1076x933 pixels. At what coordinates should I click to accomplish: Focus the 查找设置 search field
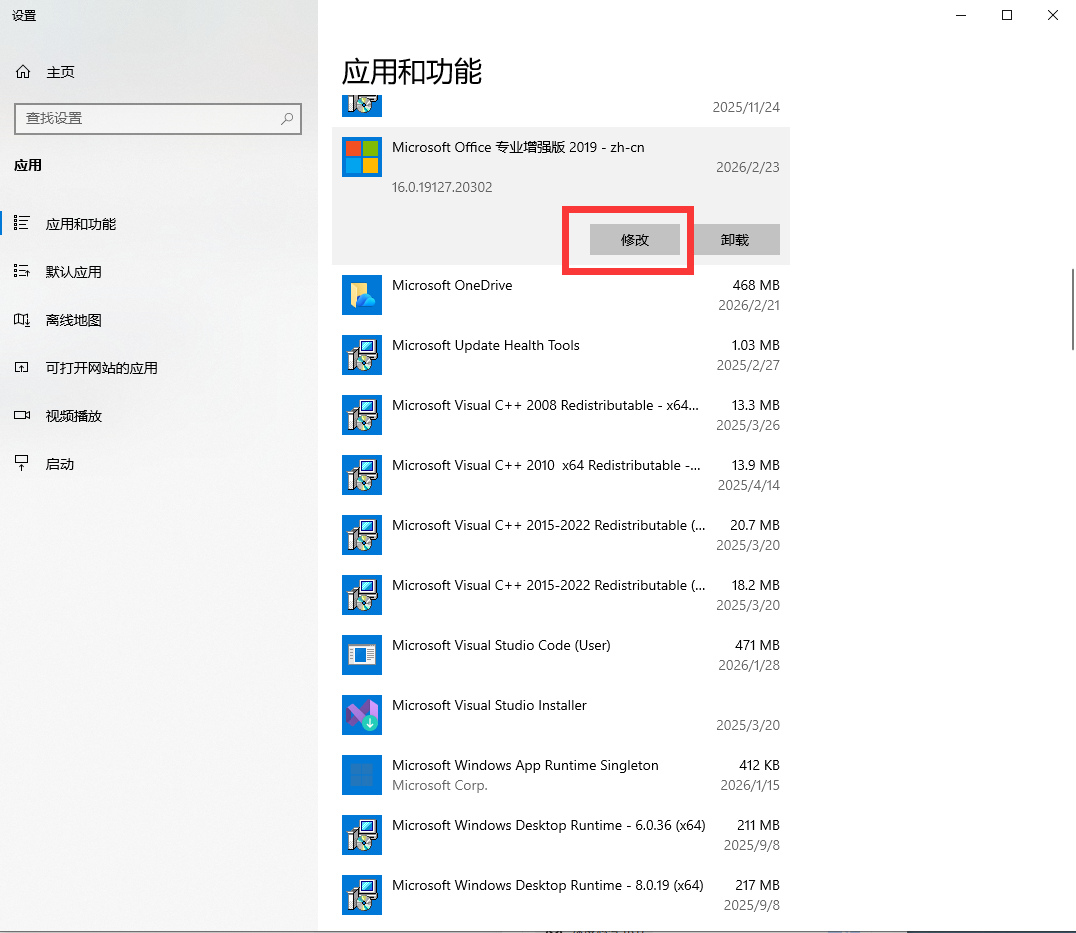pos(158,119)
